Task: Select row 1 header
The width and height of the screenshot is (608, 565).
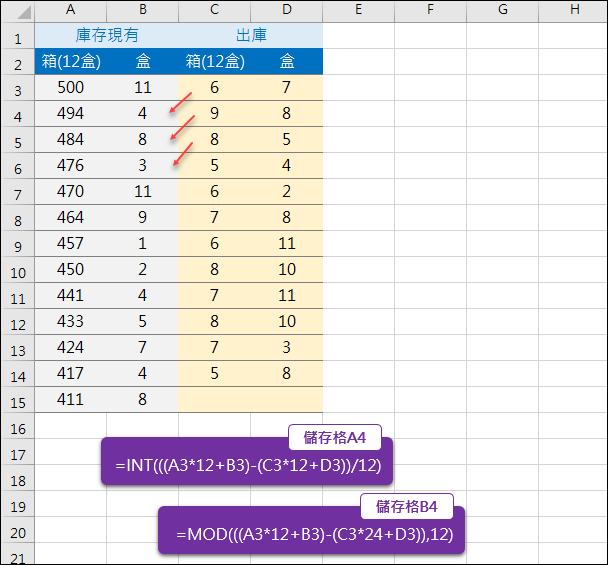Action: click(18, 36)
